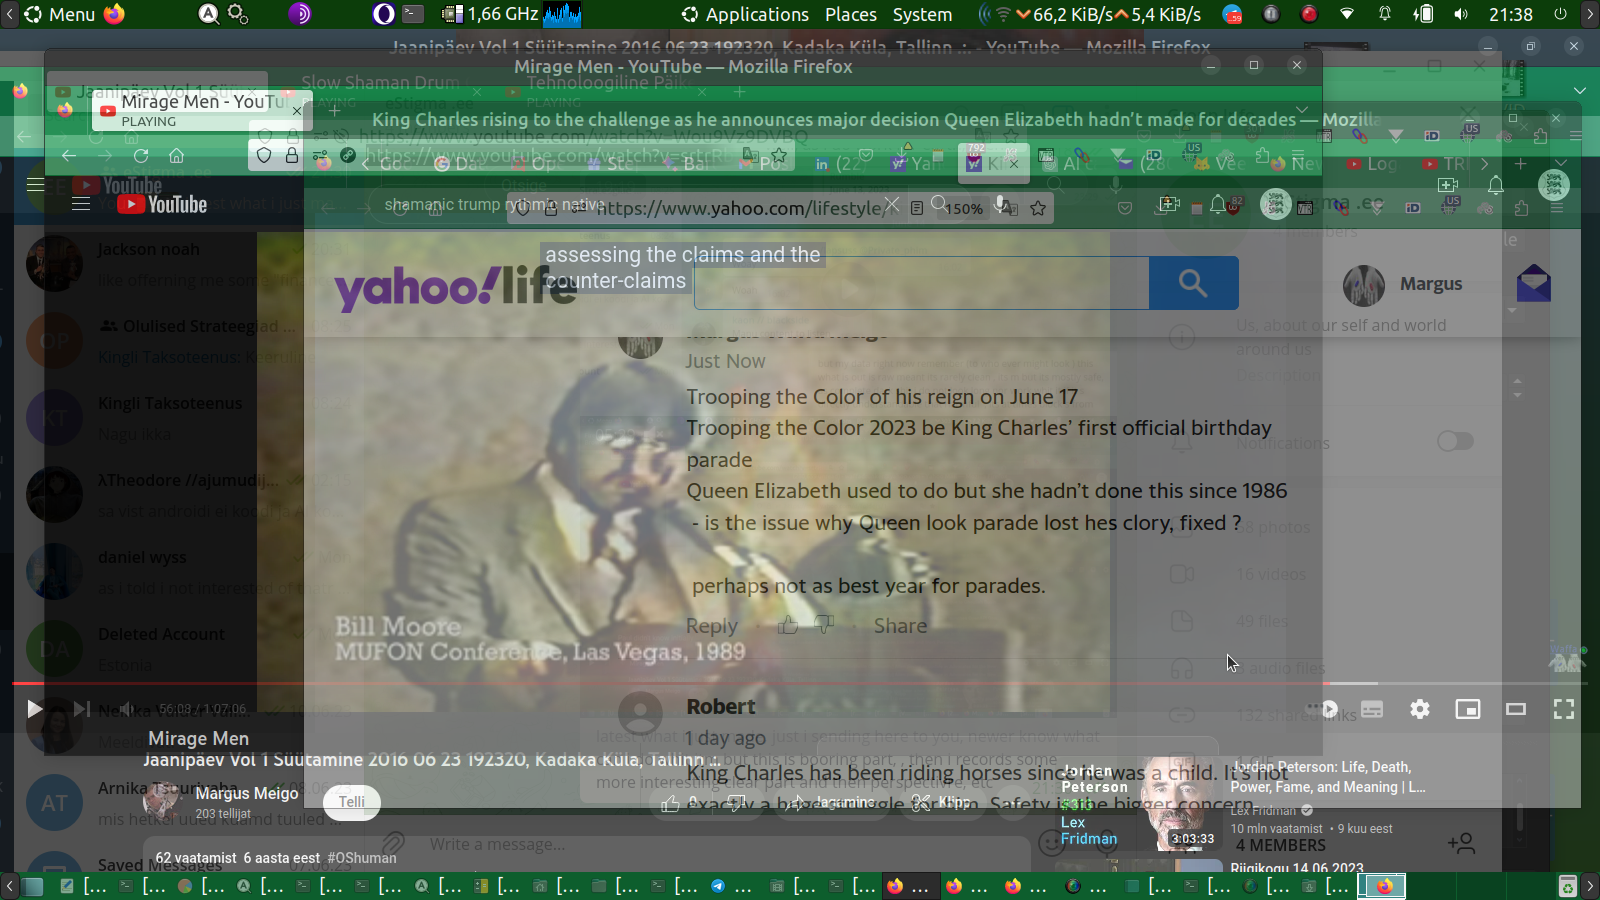Open Jordan Peterson recommended video thumbnail

(1139, 804)
